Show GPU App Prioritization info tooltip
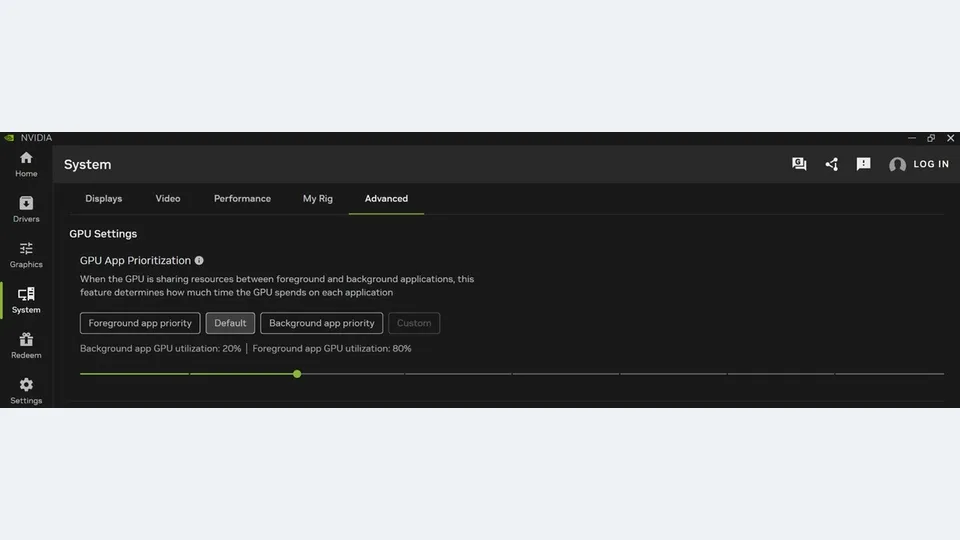The image size is (960, 540). pyautogui.click(x=199, y=261)
